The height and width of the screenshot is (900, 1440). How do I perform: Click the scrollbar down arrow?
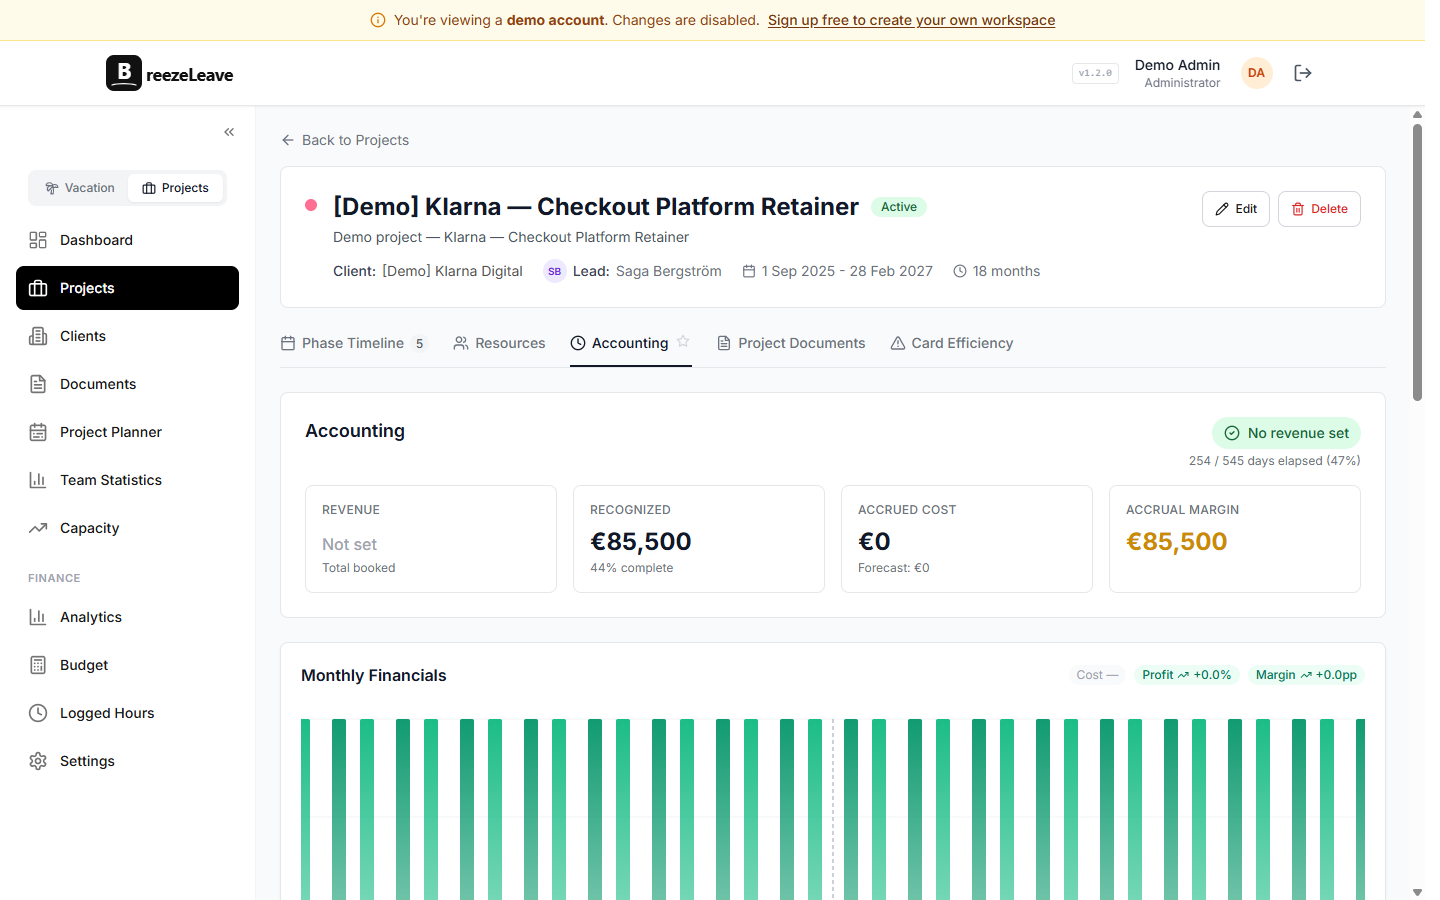tap(1417, 892)
